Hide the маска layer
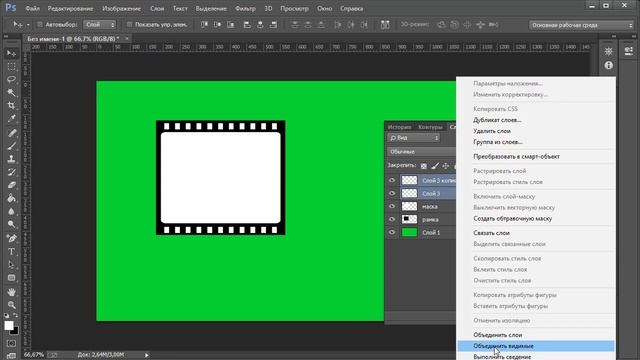 point(392,206)
